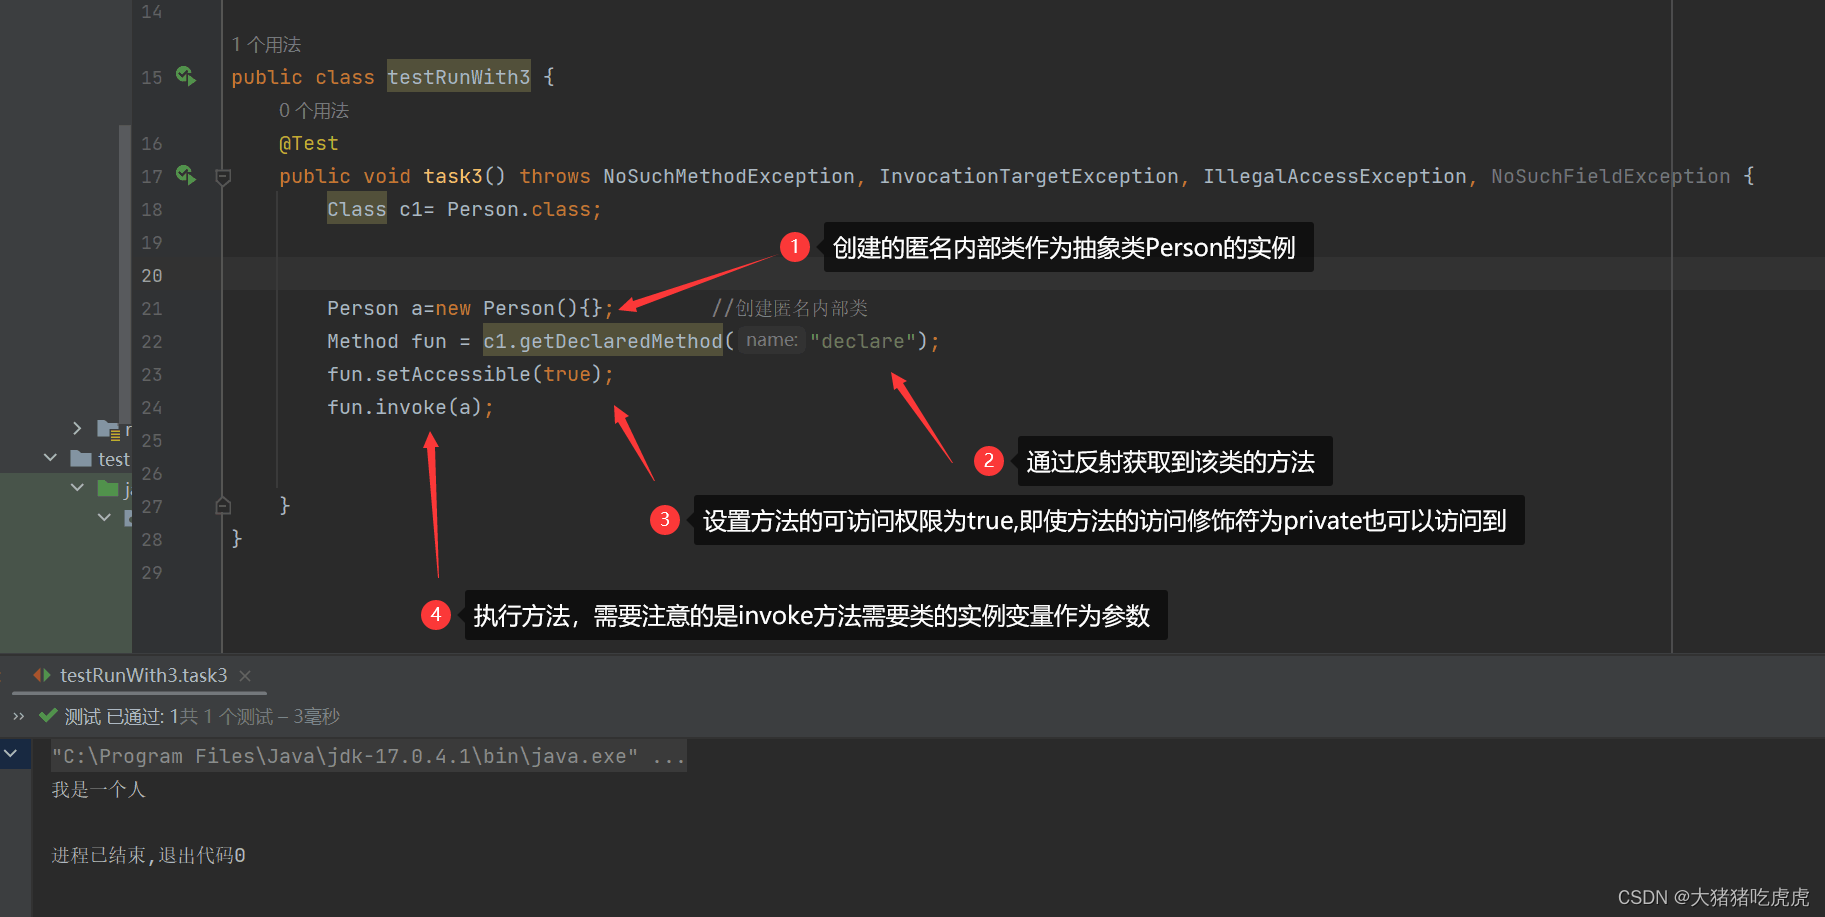Click the @Test annotation

point(309,143)
